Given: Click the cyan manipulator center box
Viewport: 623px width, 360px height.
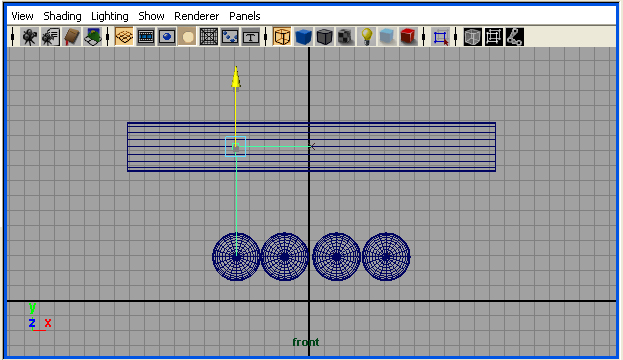Looking at the screenshot, I should click(x=236, y=147).
